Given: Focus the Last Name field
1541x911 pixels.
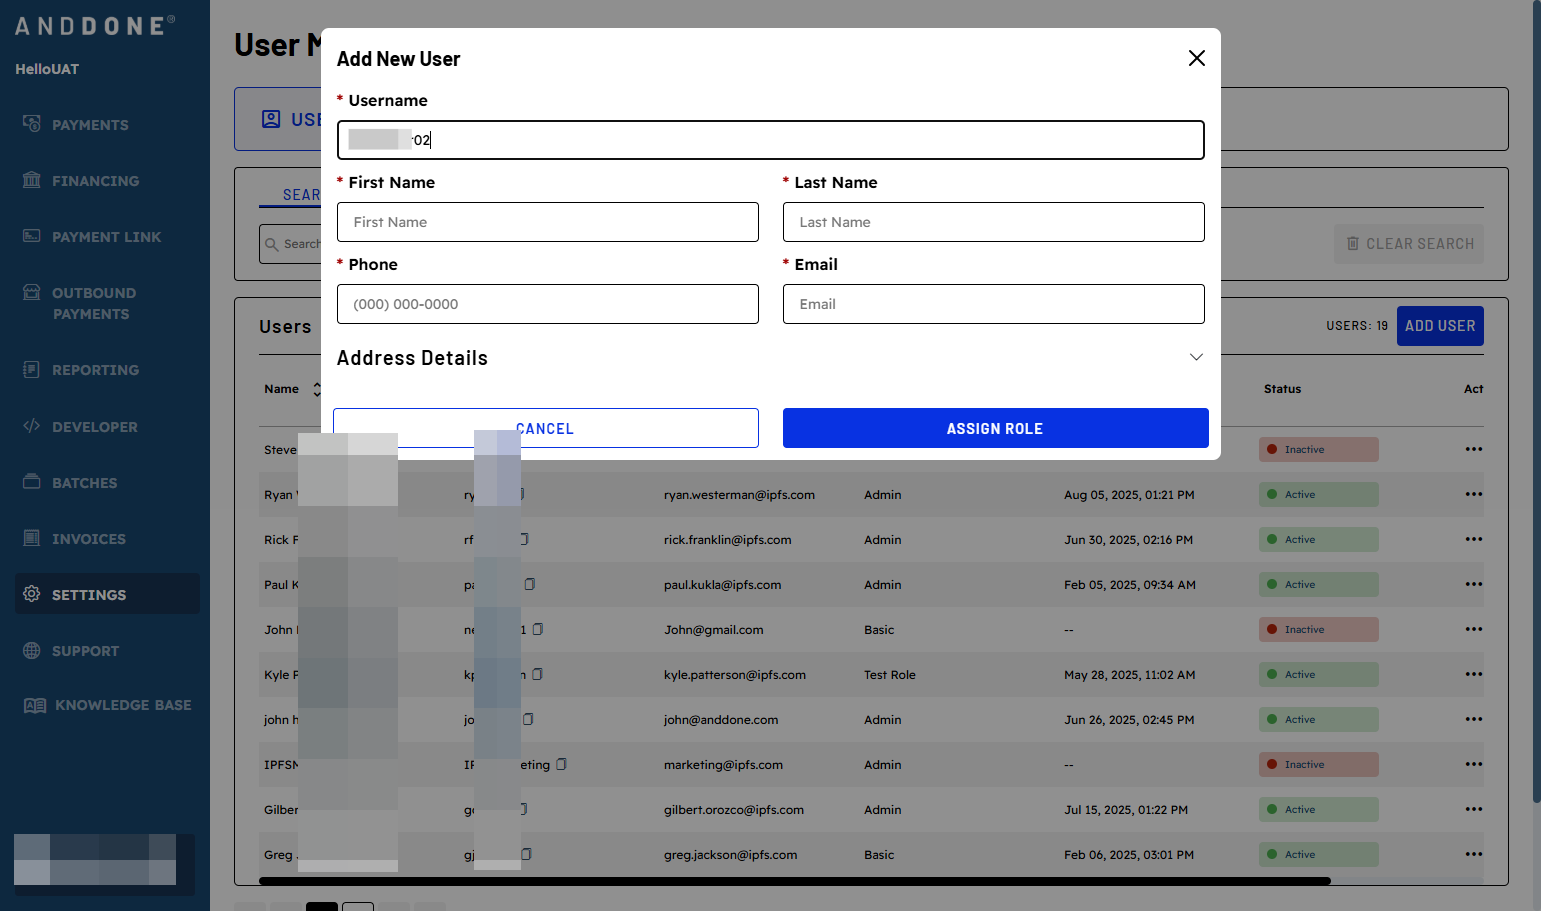Looking at the screenshot, I should pyautogui.click(x=993, y=222).
